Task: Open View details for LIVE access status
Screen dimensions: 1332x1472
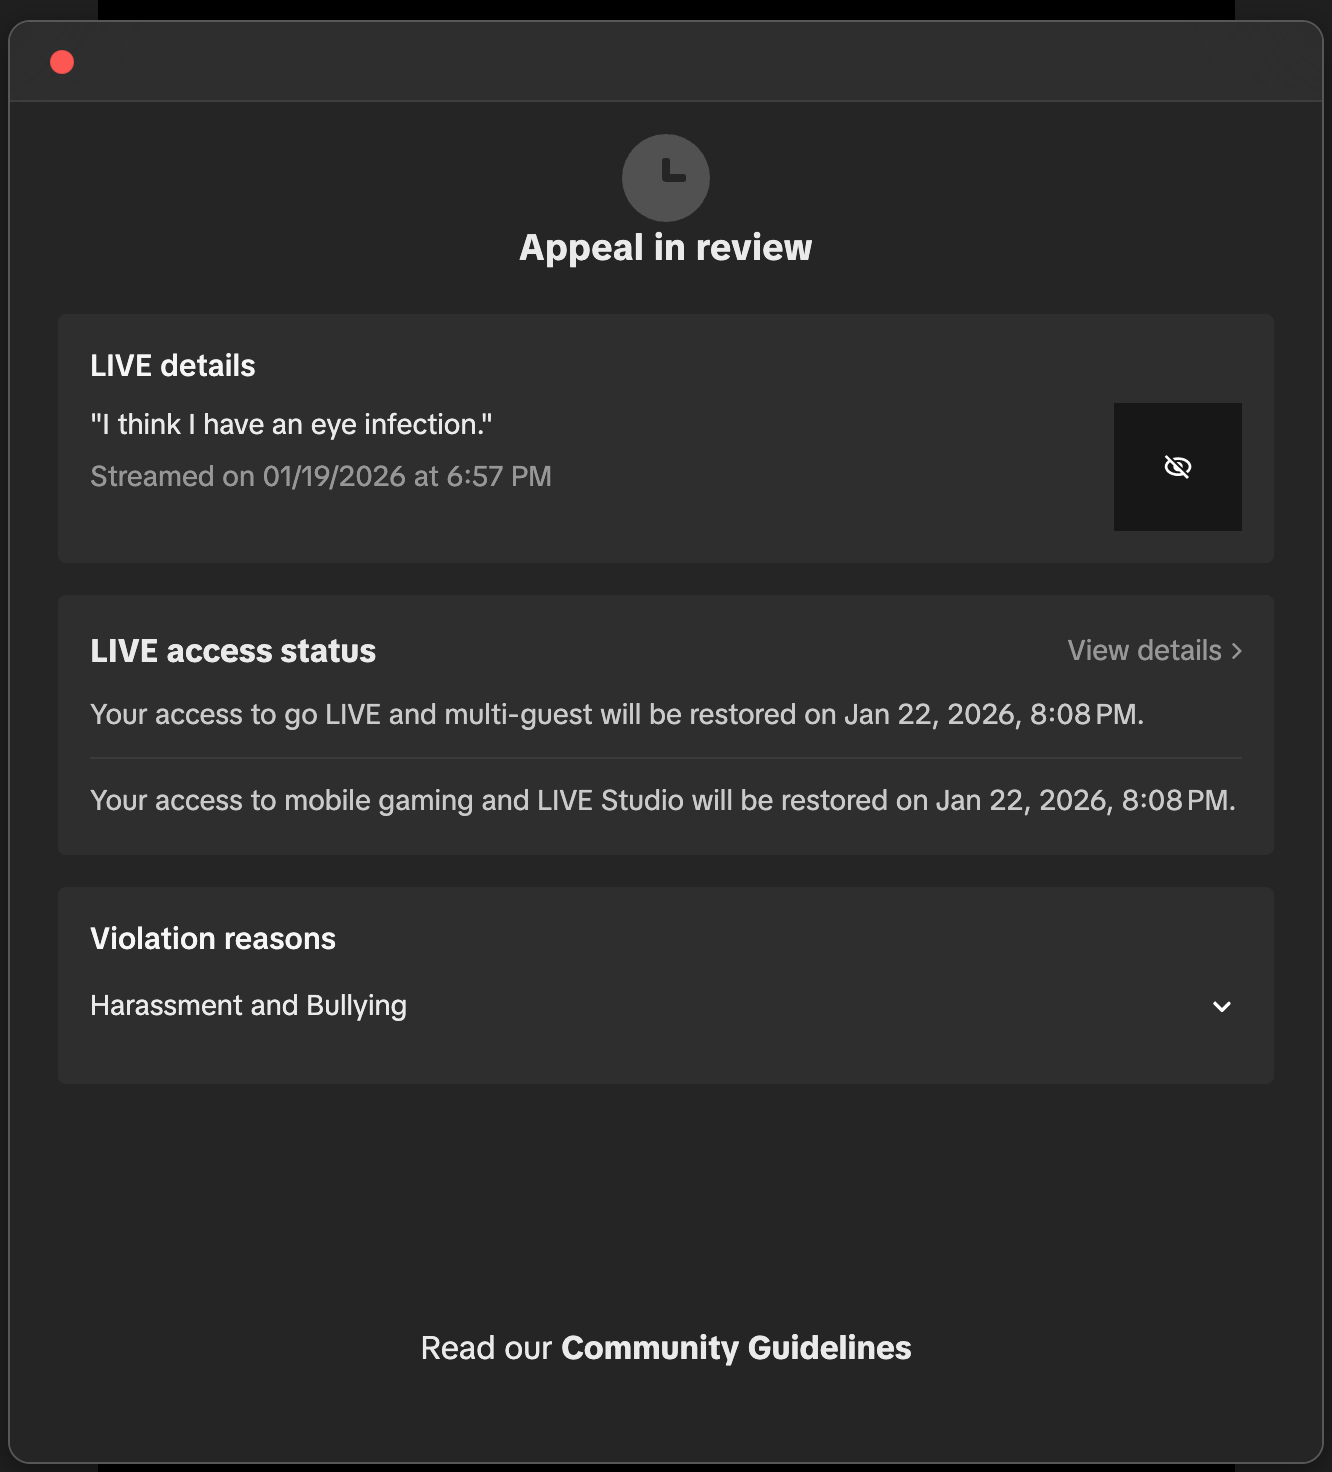Action: click(x=1155, y=651)
